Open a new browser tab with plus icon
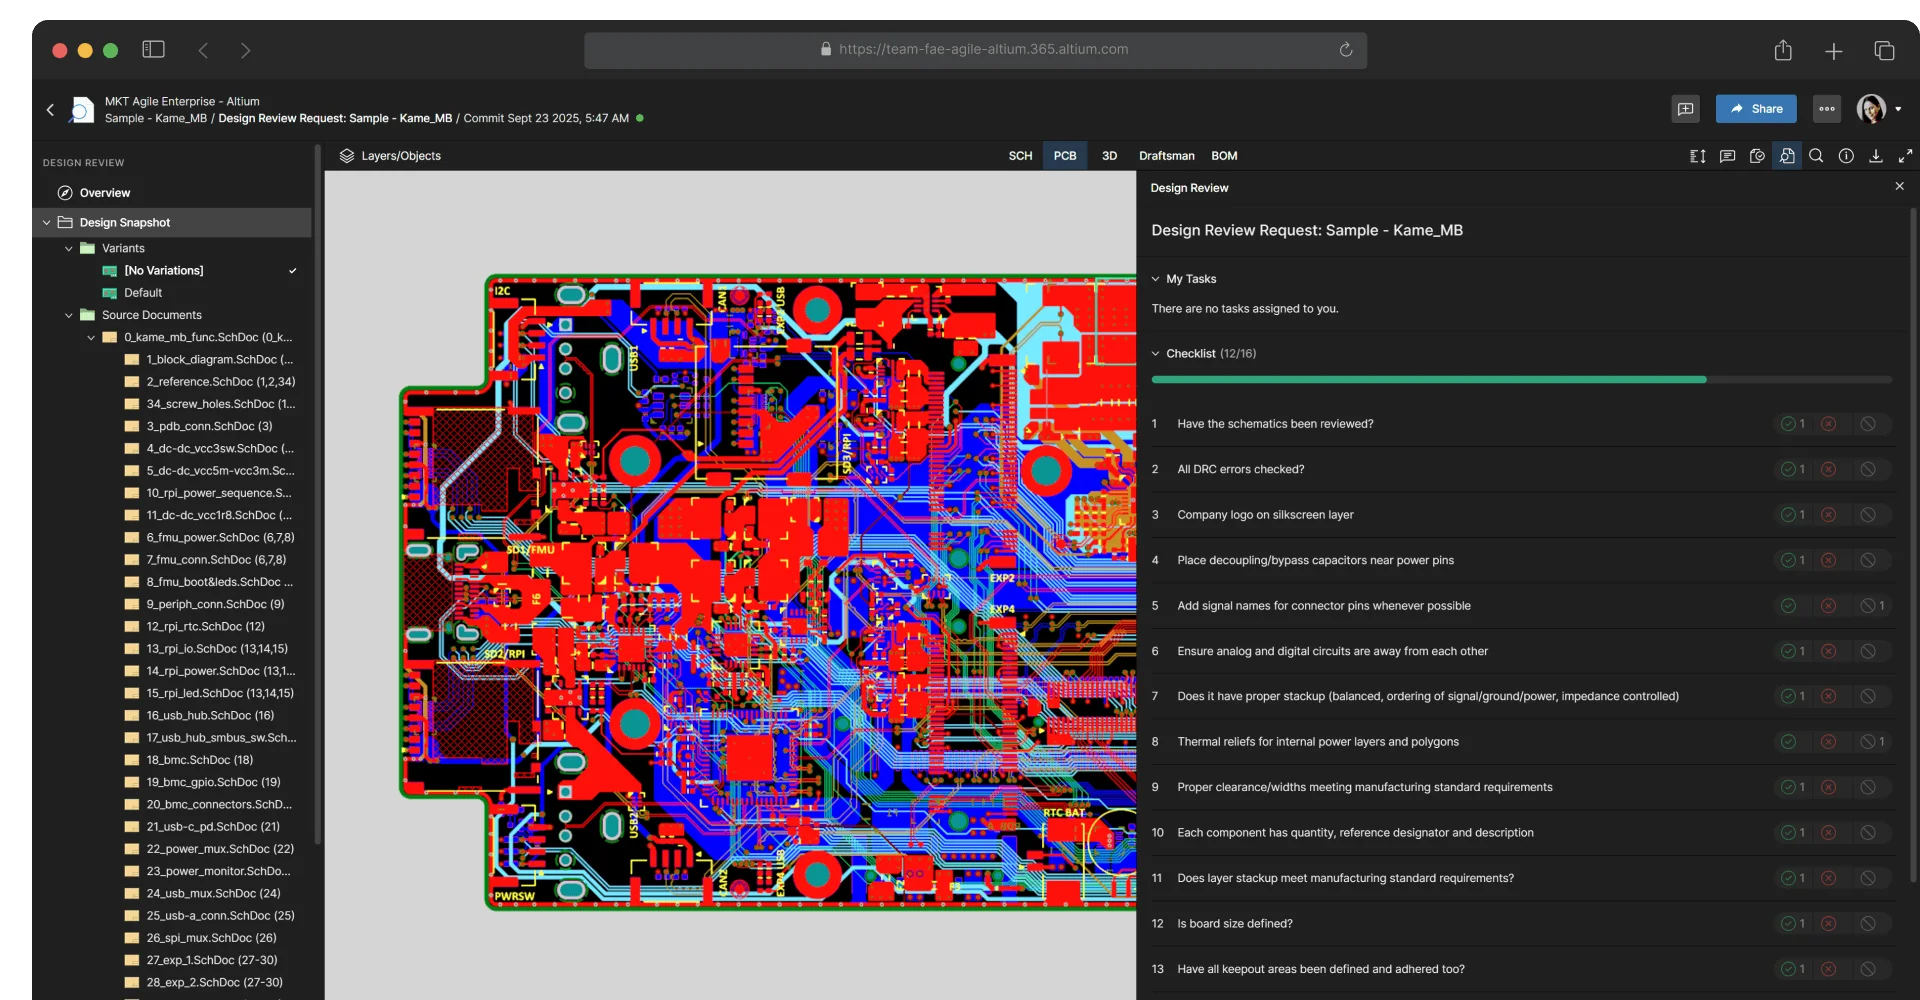 (x=1833, y=51)
